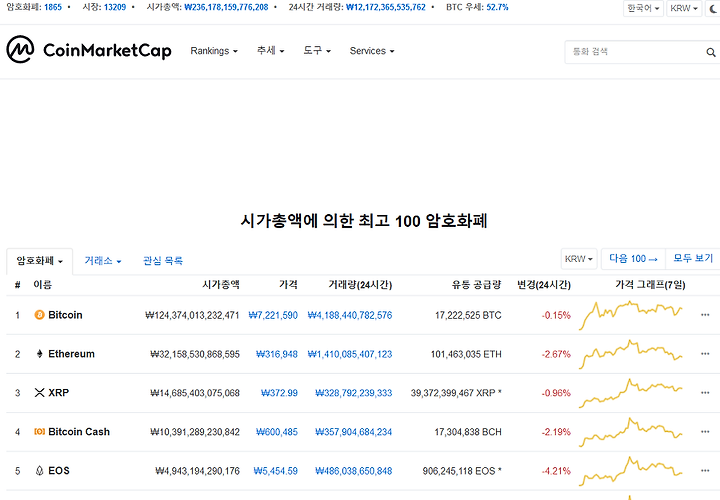Click XRP price ₩372.99
720x500 pixels.
(279, 393)
